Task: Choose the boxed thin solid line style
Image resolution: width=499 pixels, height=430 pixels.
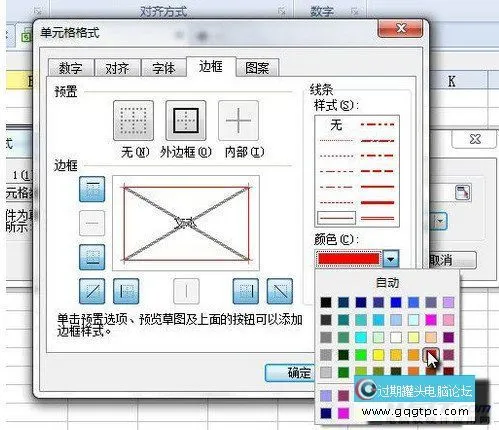Action: click(x=336, y=218)
